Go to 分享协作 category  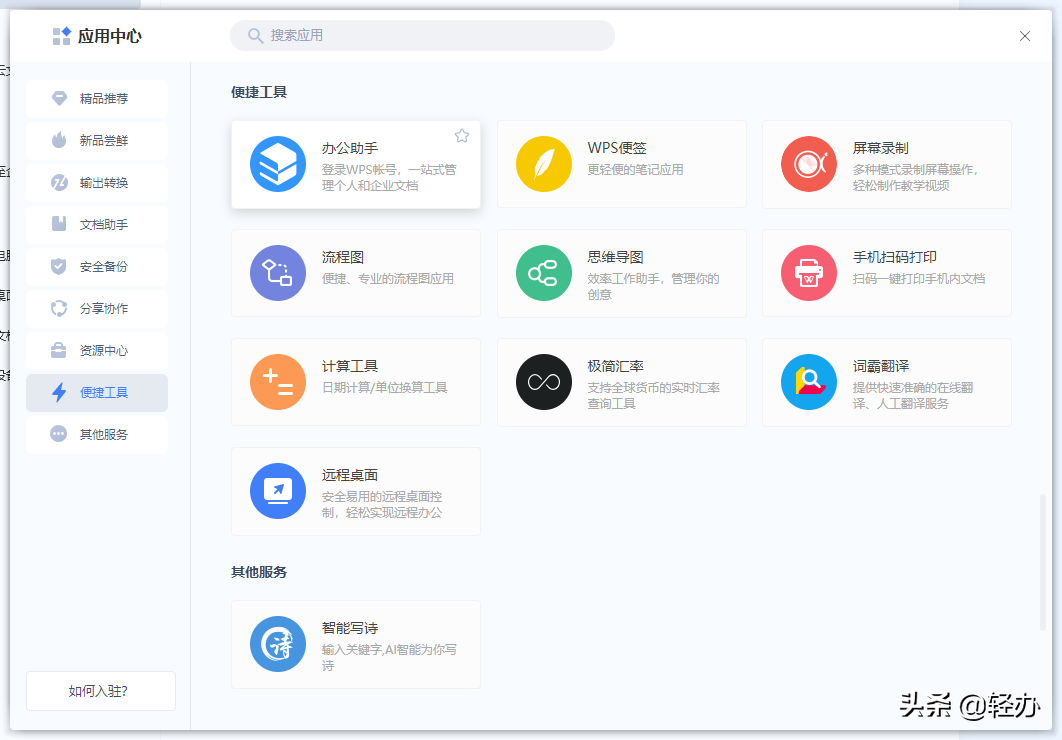click(97, 309)
